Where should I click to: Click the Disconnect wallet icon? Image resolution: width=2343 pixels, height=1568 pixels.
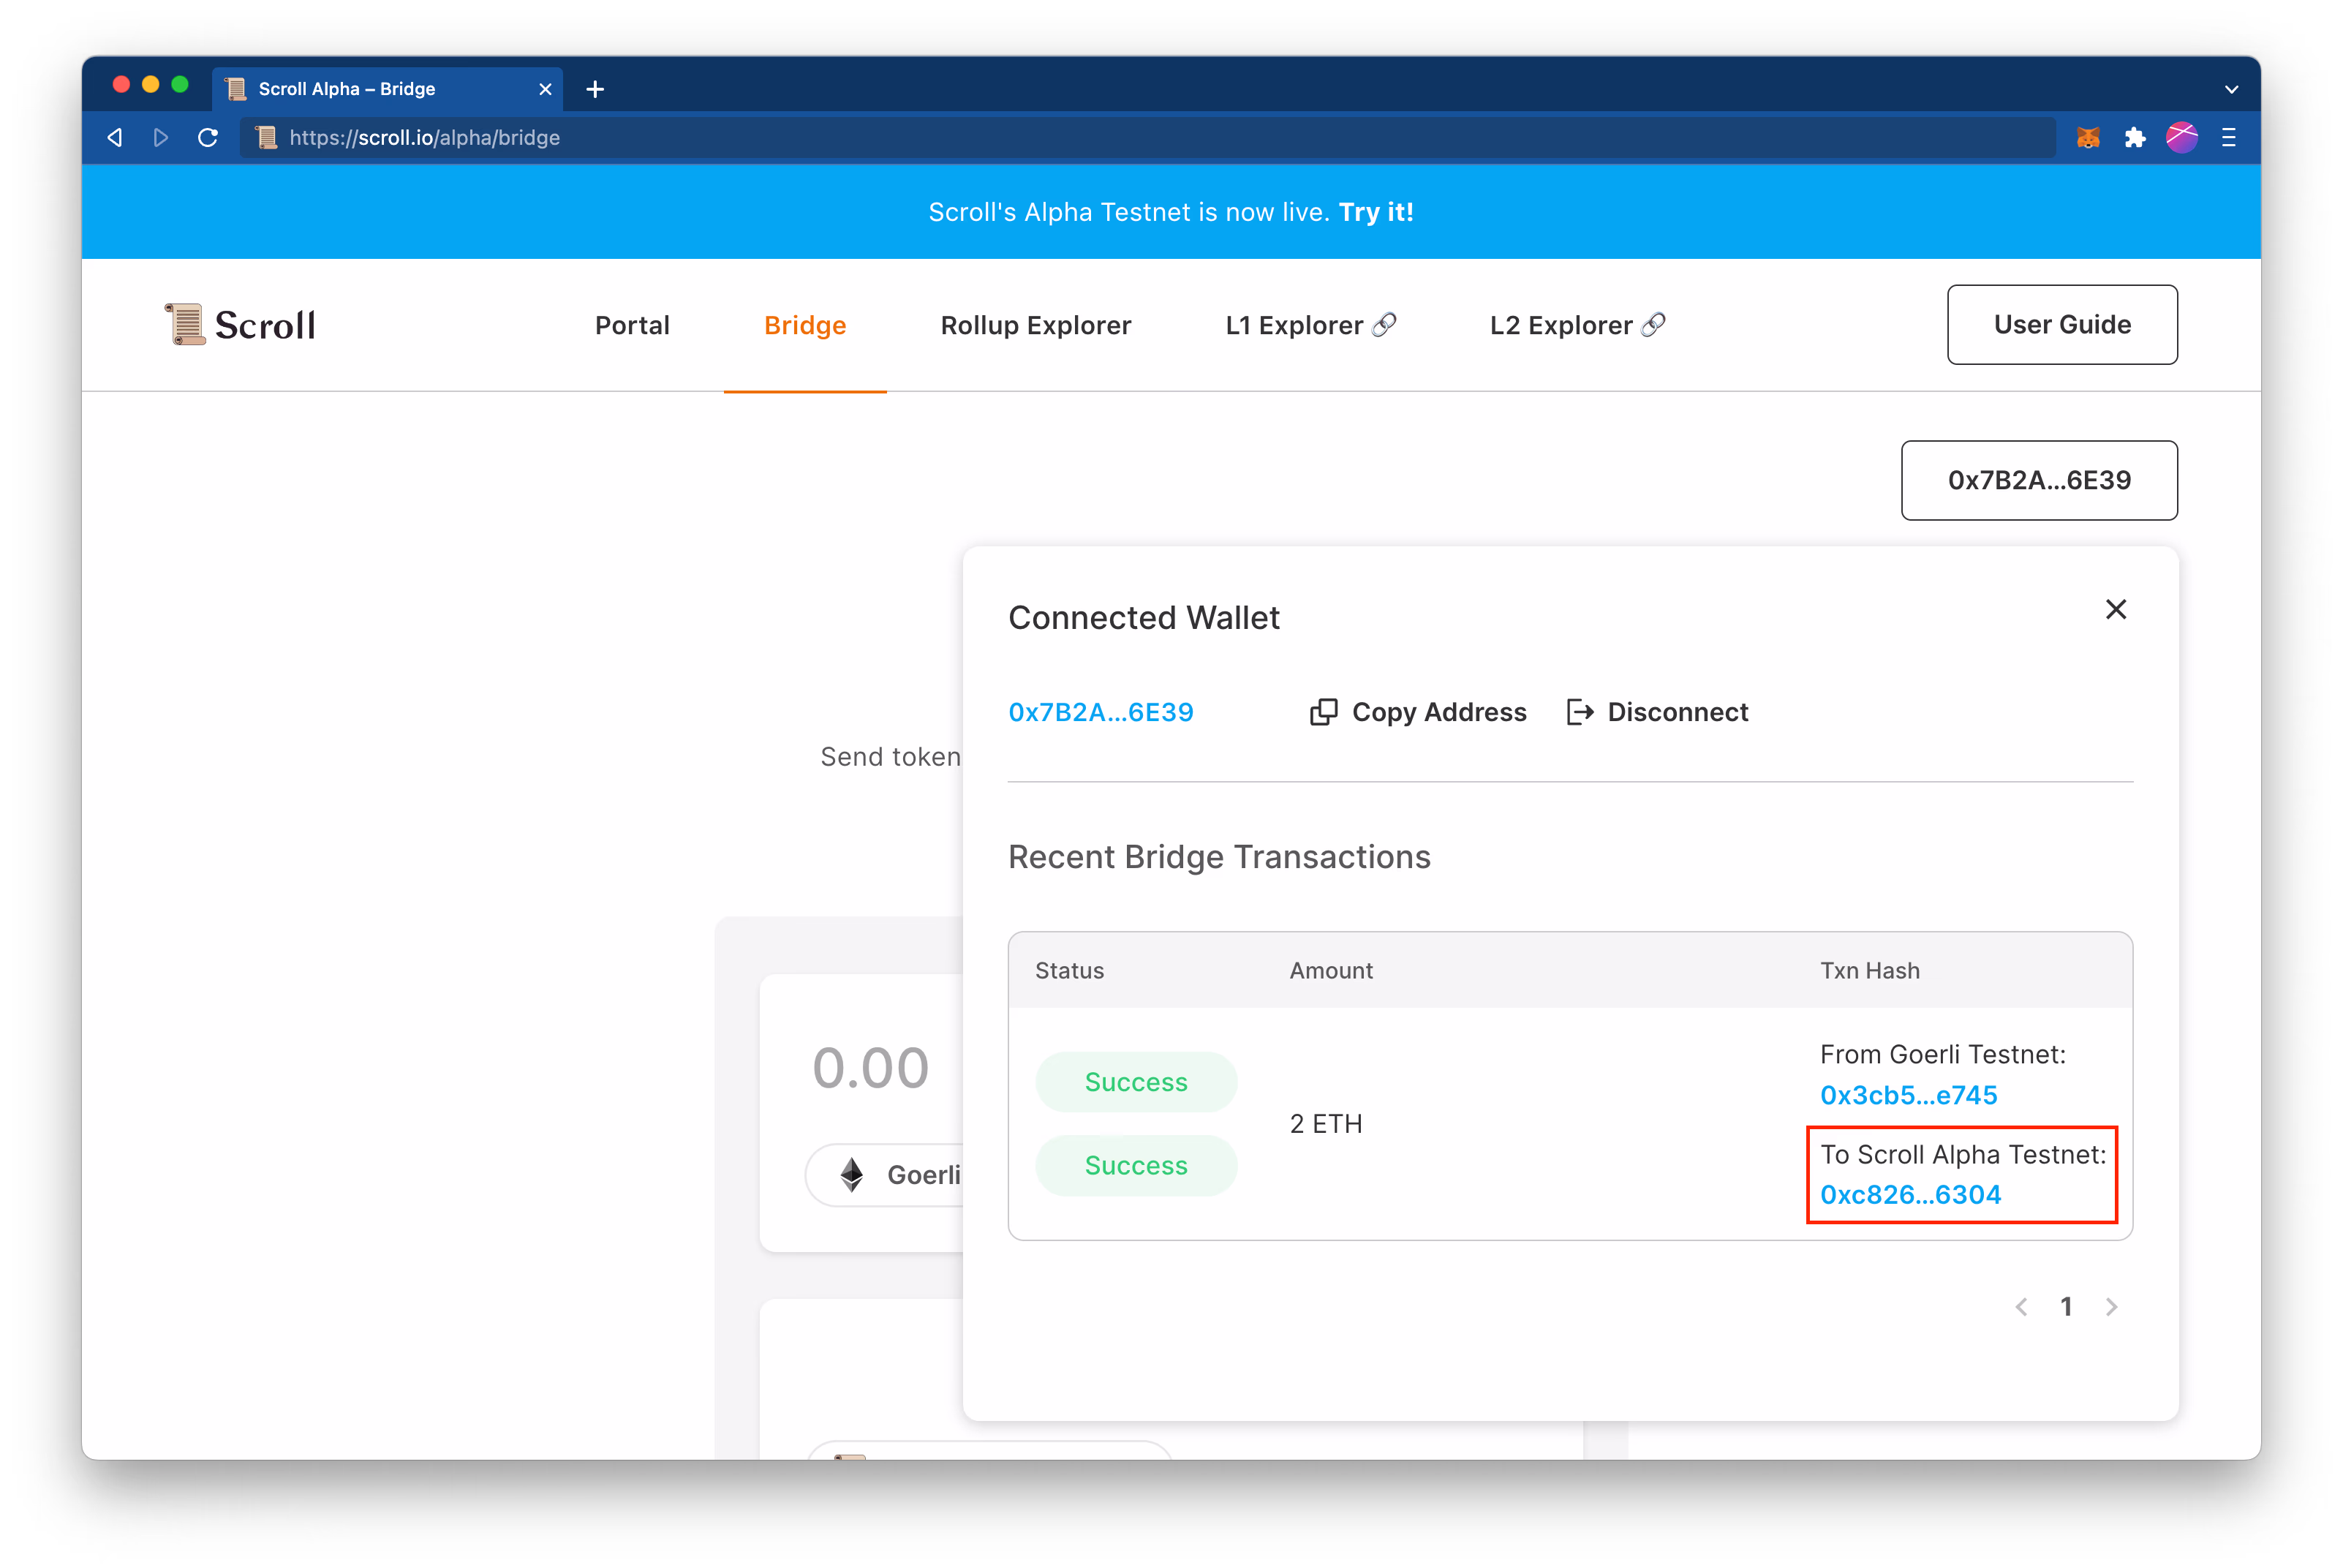tap(1579, 712)
